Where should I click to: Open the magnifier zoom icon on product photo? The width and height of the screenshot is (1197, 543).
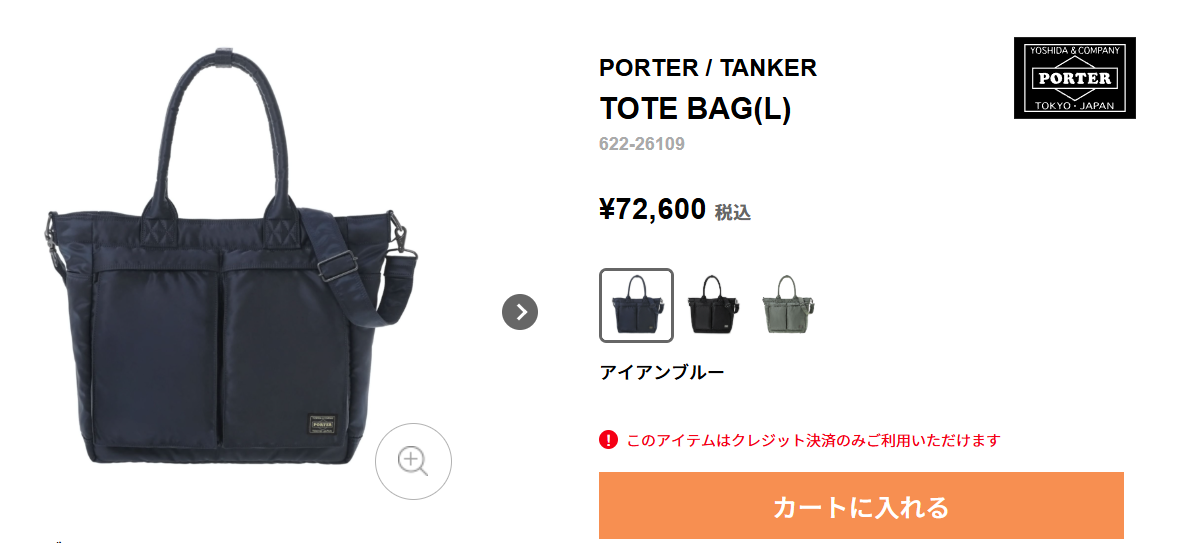[x=413, y=461]
